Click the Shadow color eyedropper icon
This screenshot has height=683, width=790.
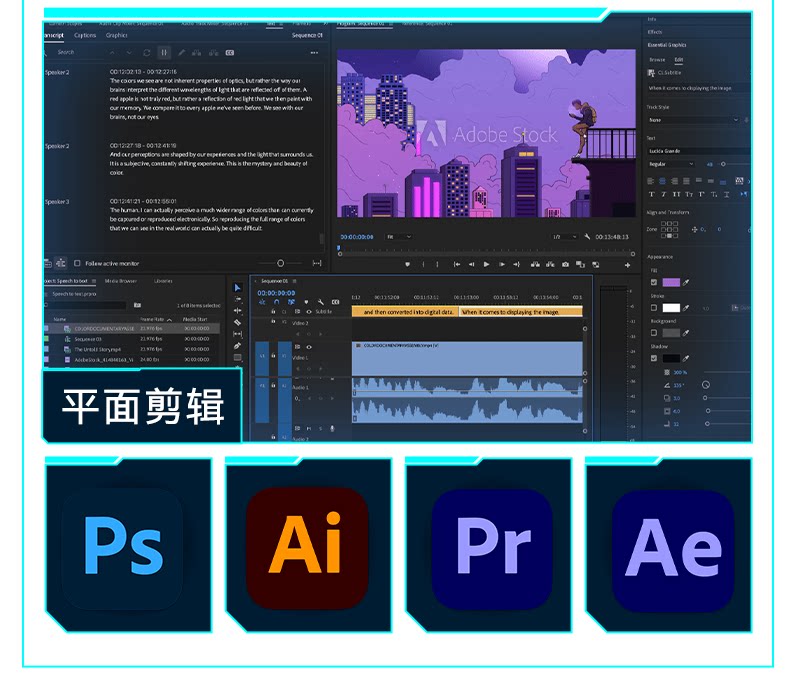[x=686, y=358]
